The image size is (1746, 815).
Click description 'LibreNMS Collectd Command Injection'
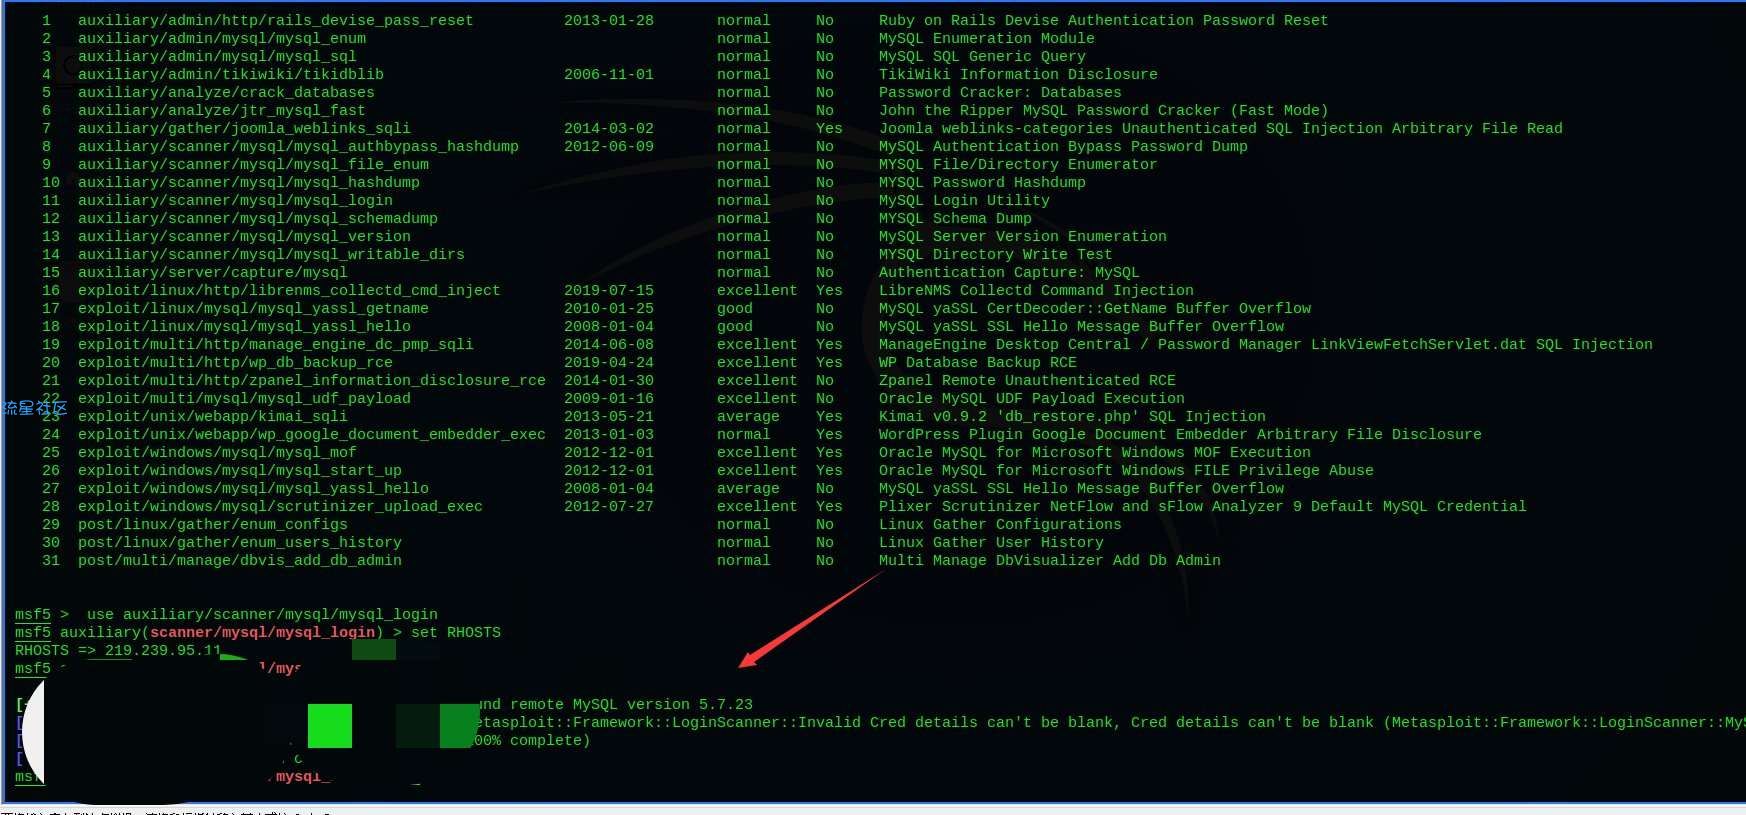pos(1036,290)
